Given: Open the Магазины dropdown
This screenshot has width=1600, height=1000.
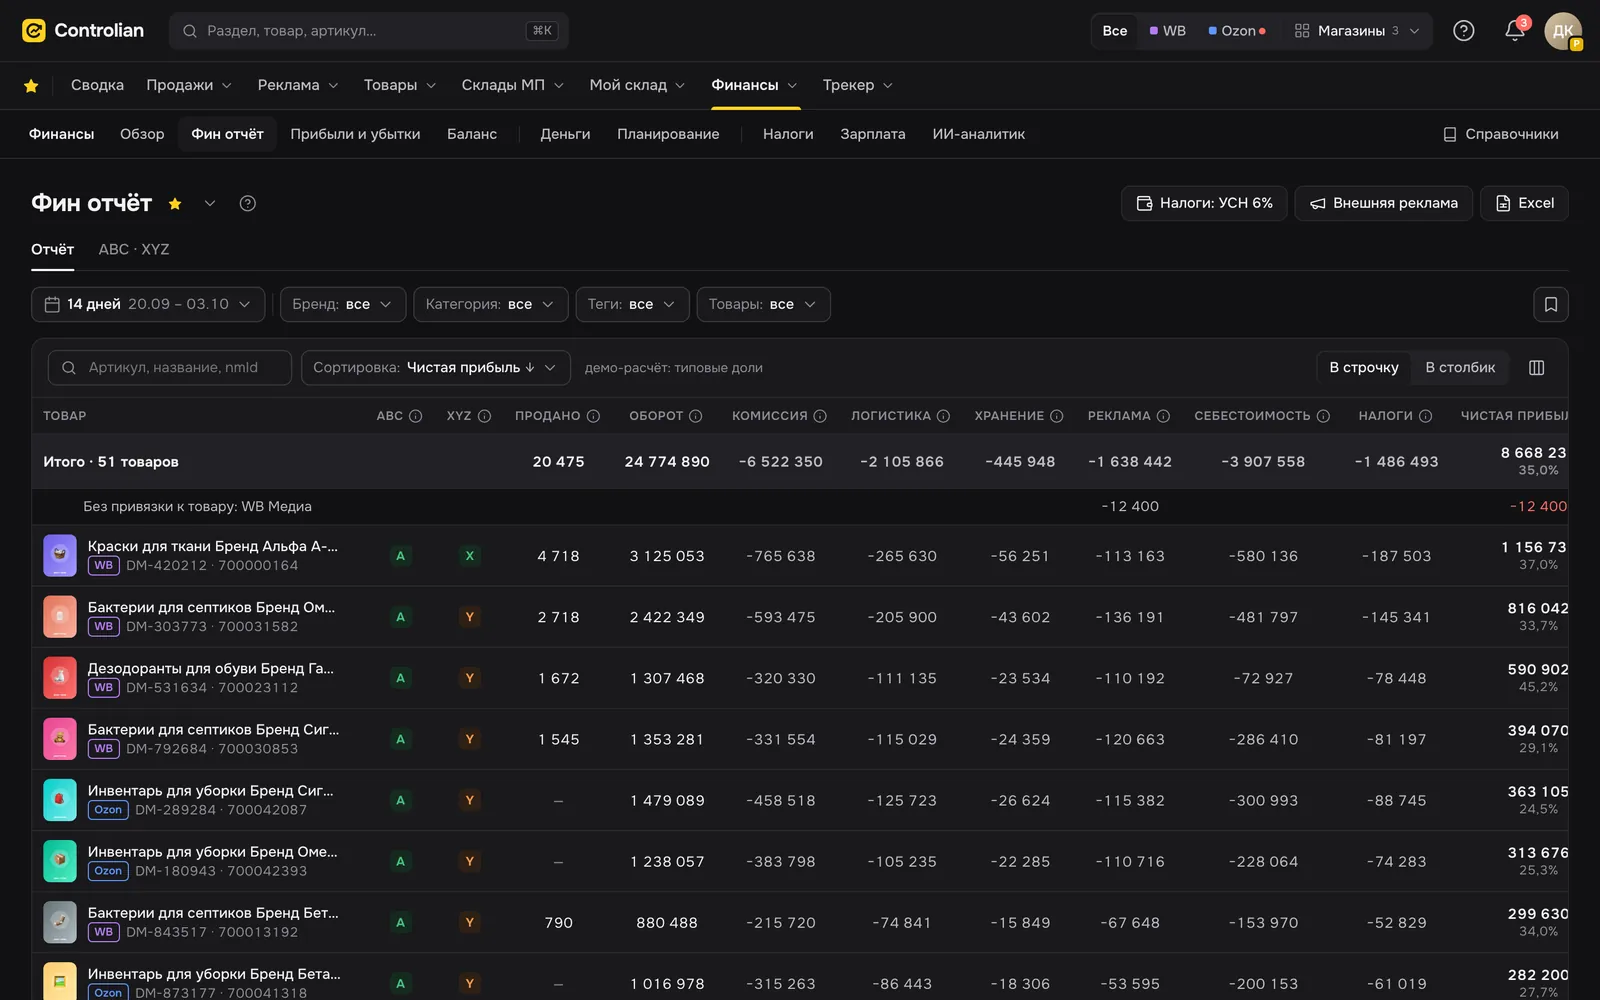Looking at the screenshot, I should pyautogui.click(x=1357, y=31).
